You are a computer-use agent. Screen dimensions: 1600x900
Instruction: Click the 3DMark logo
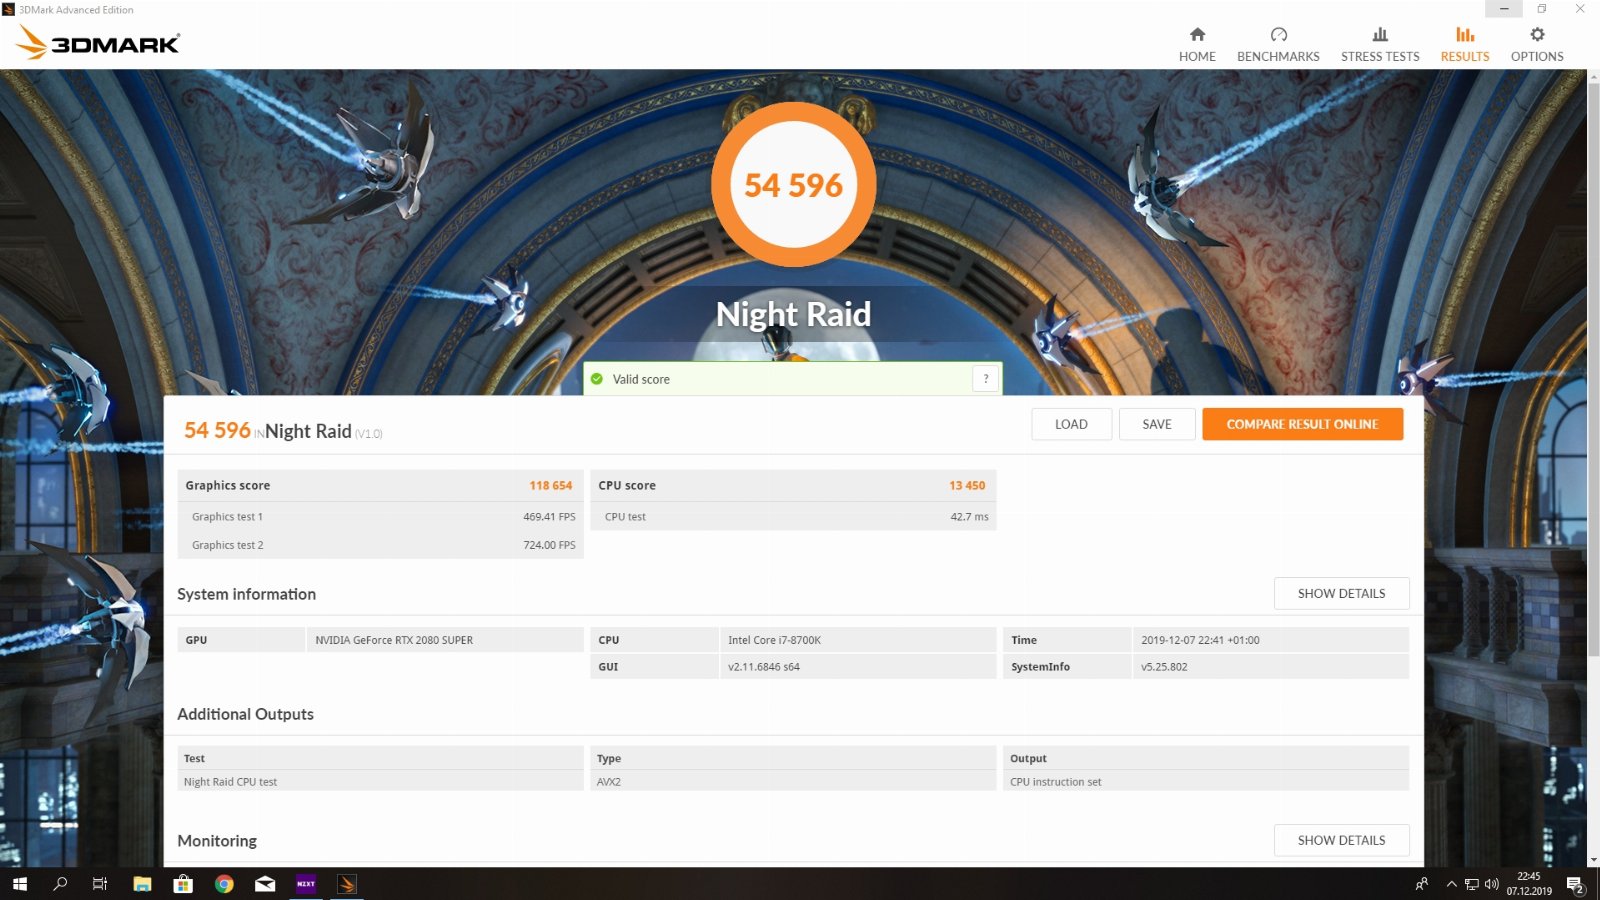pyautogui.click(x=98, y=42)
